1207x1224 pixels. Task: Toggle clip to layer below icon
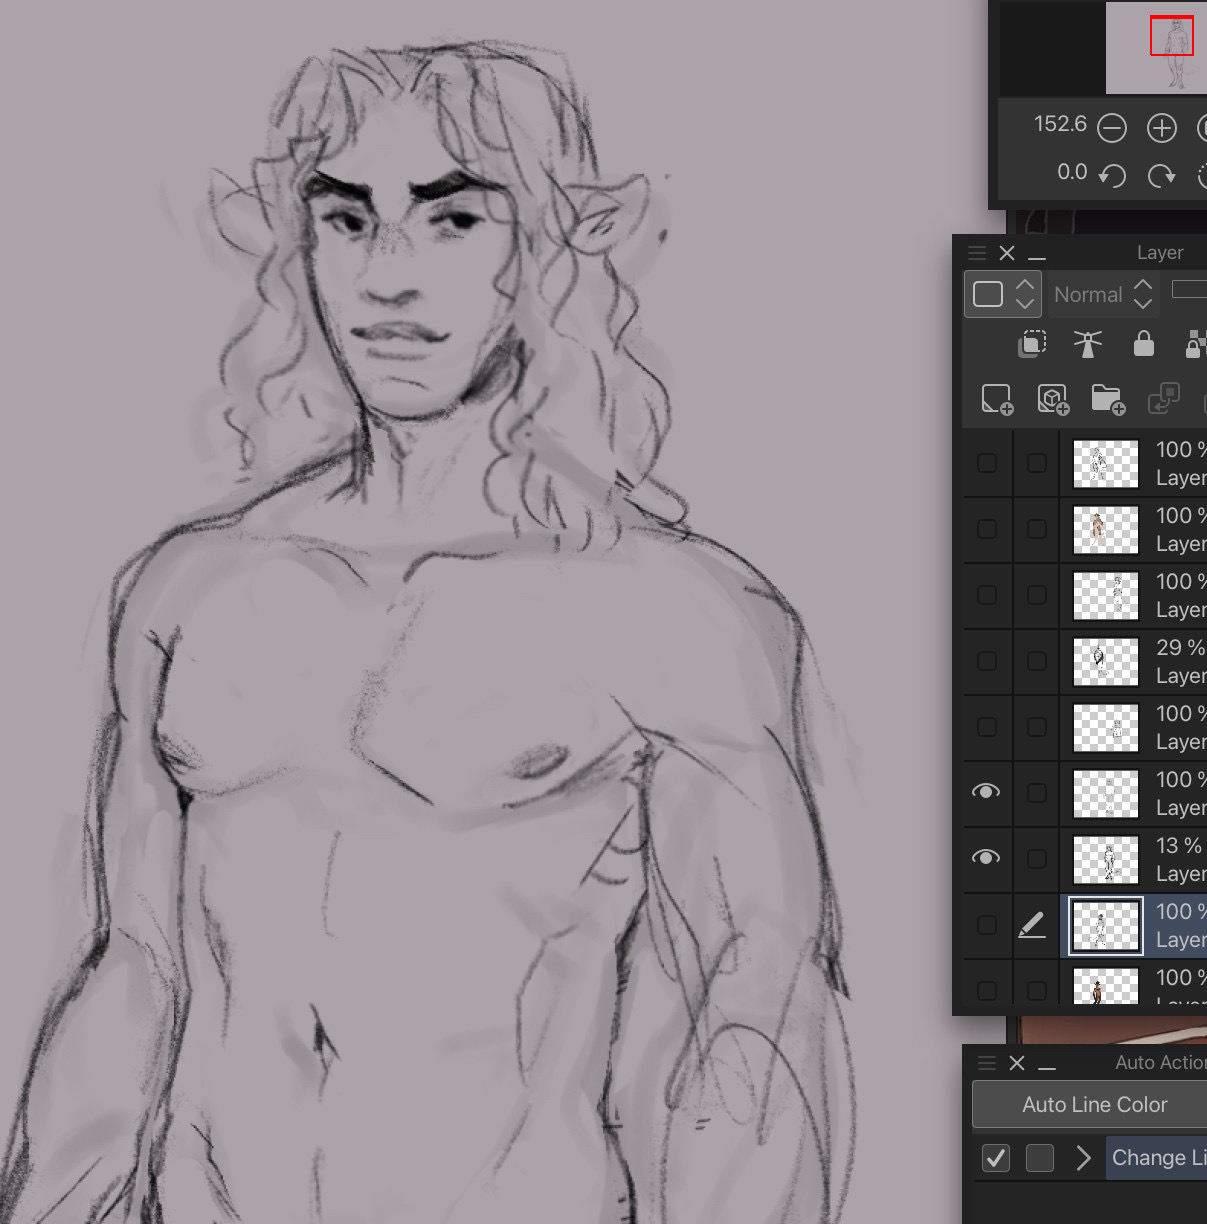point(1032,344)
